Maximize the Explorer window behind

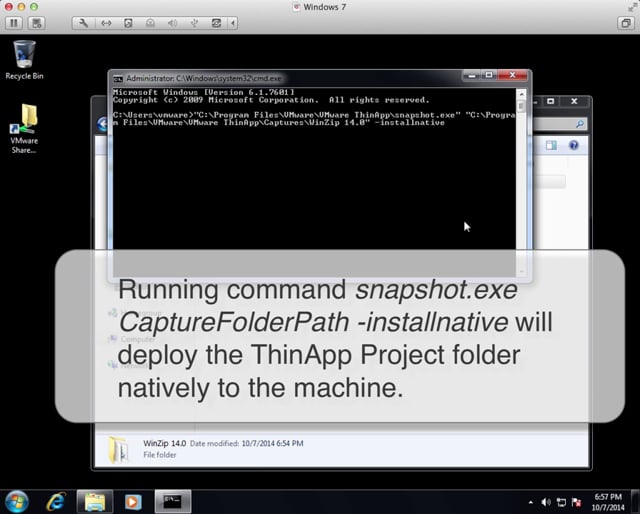click(x=551, y=101)
